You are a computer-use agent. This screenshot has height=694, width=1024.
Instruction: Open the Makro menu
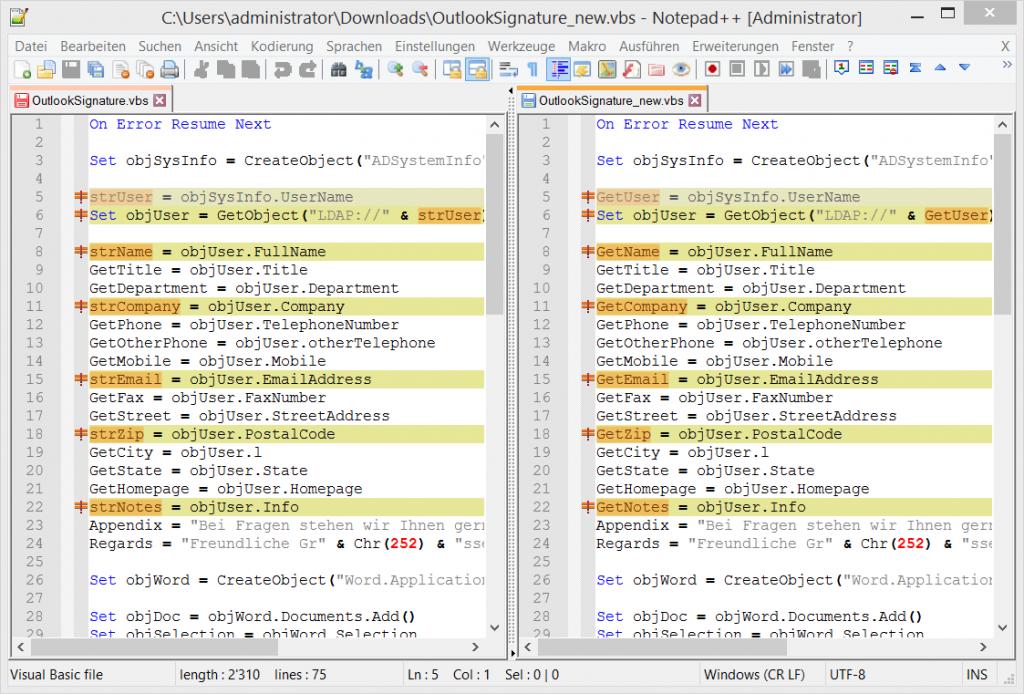pos(587,45)
